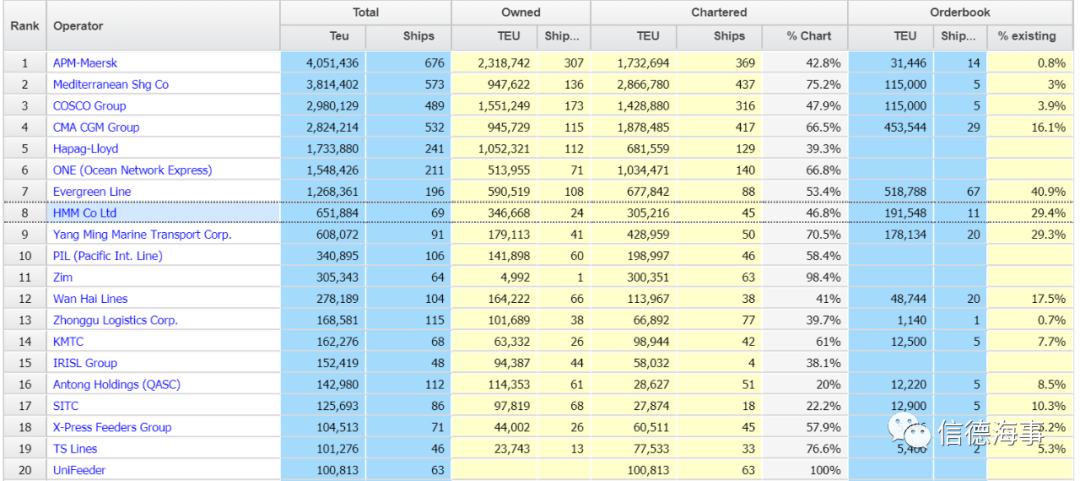Sort by Chartered Ships column header
This screenshot has height=481, width=1080.
pos(720,37)
